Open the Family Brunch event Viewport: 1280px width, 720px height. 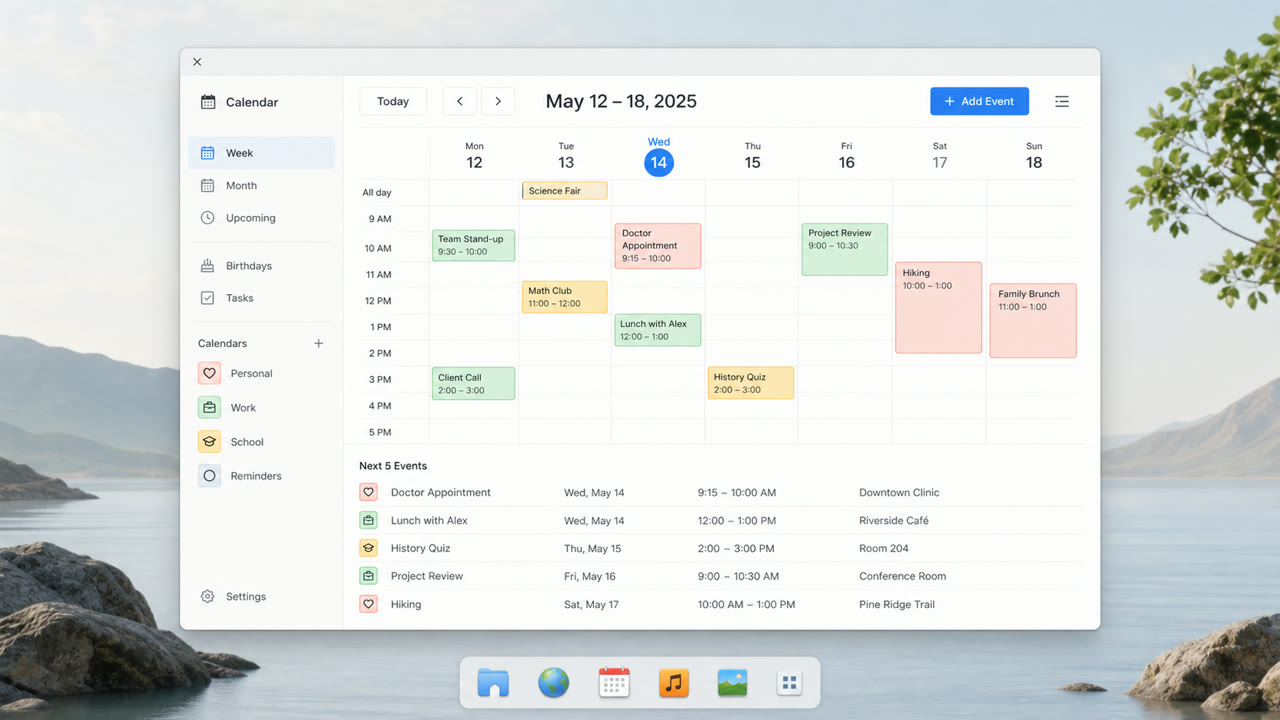tap(1033, 321)
